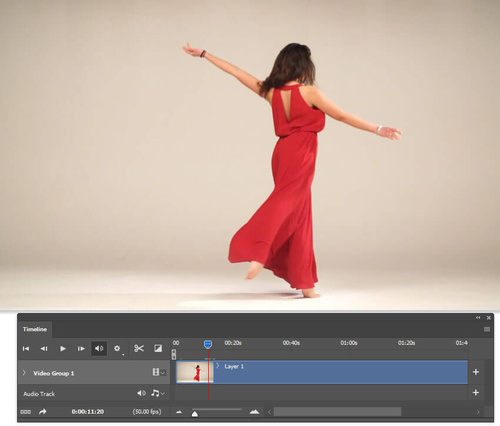Select the Timeline tab
Image resolution: width=500 pixels, height=426 pixels.
pyautogui.click(x=35, y=329)
